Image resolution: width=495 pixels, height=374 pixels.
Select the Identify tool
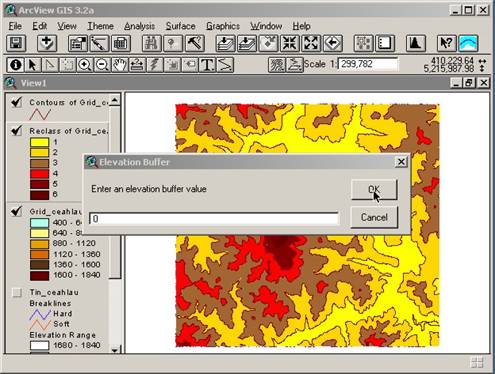tap(15, 65)
